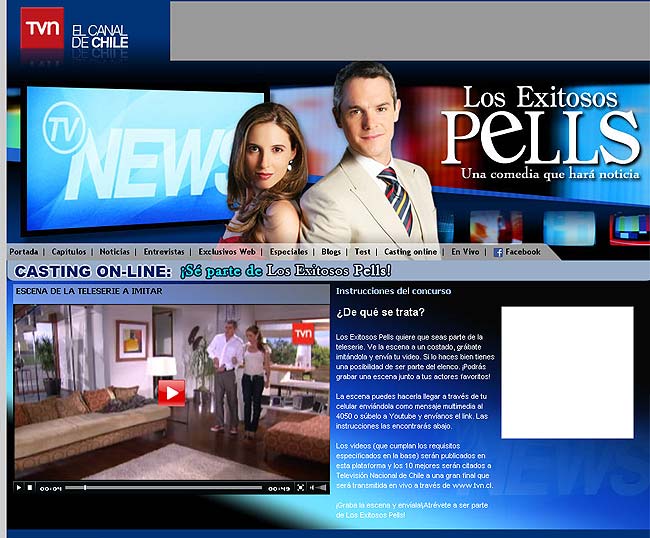Click the TVN watermark on the video

[x=302, y=333]
